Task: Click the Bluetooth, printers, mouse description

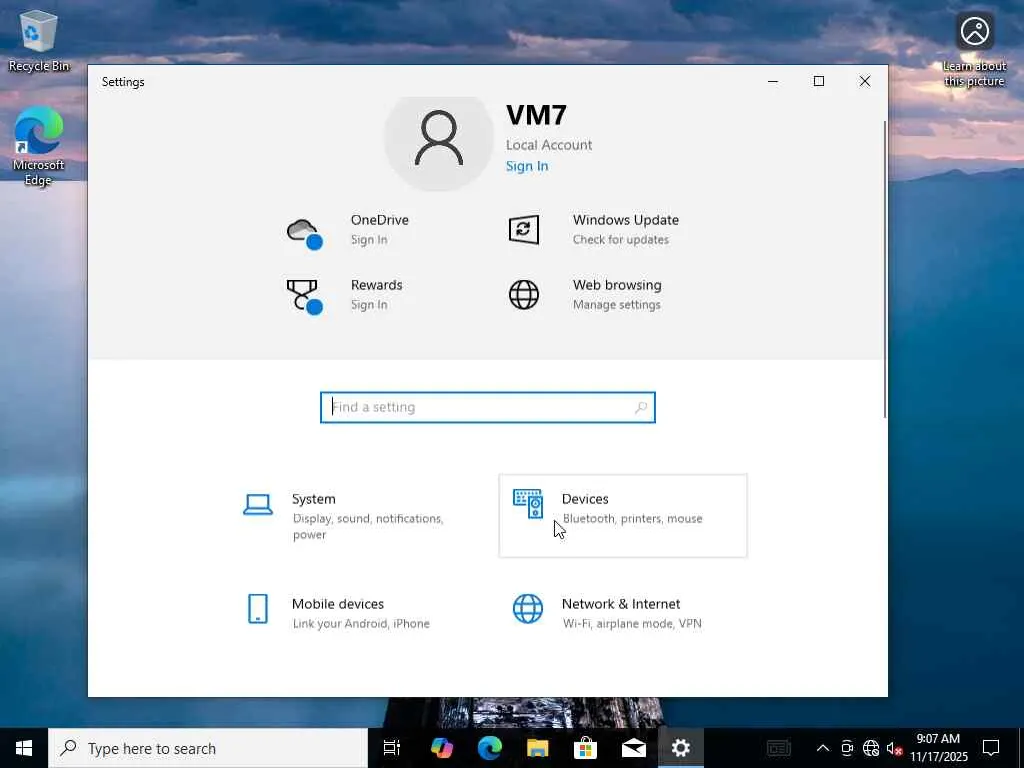Action: pyautogui.click(x=632, y=519)
